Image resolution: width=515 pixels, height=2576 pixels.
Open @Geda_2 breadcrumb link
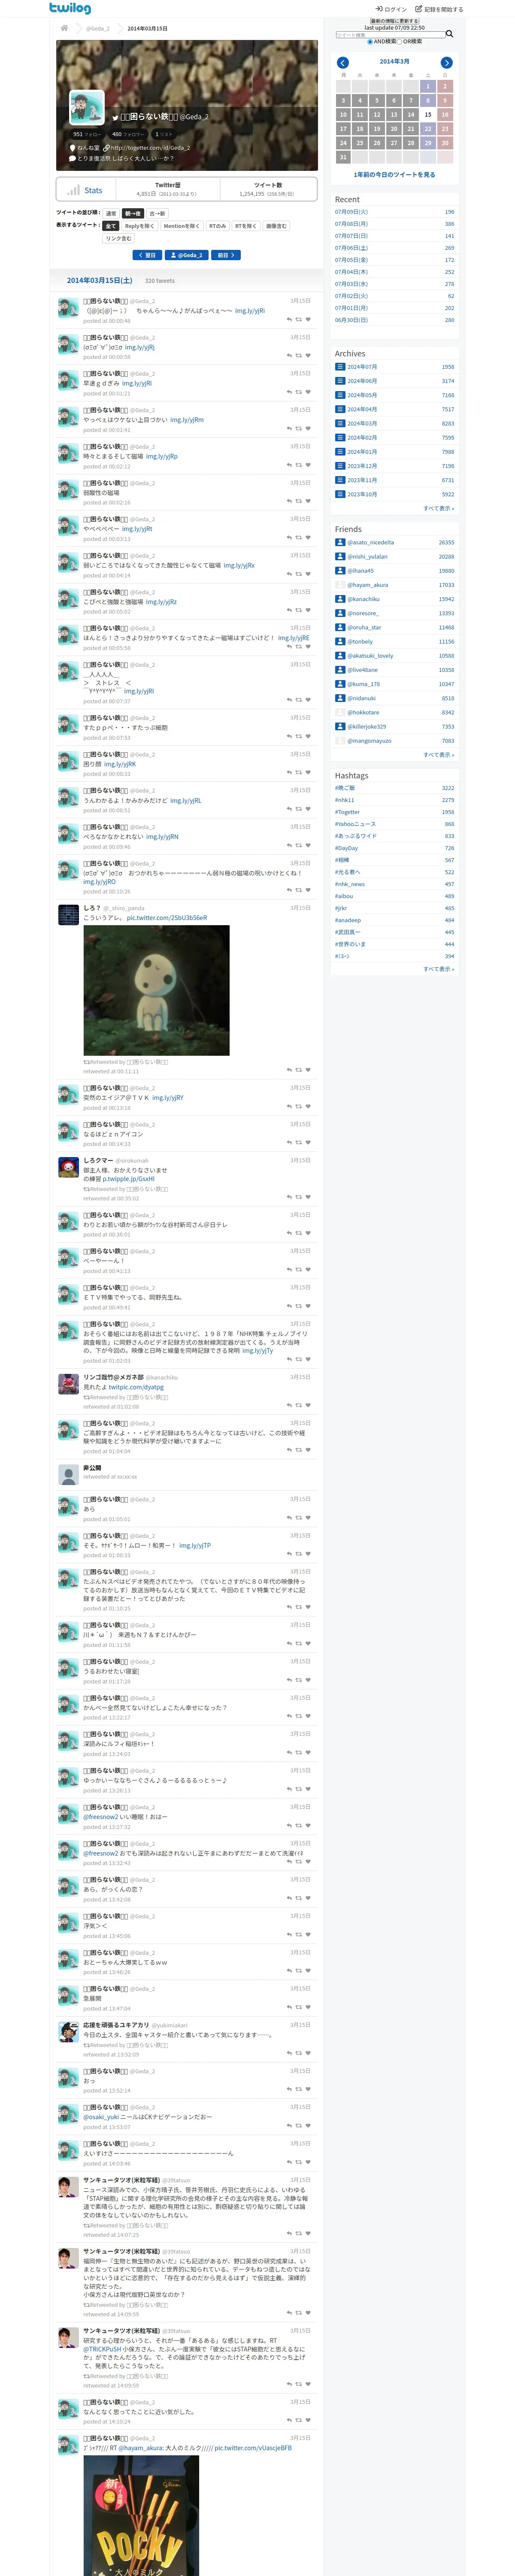pyautogui.click(x=98, y=28)
